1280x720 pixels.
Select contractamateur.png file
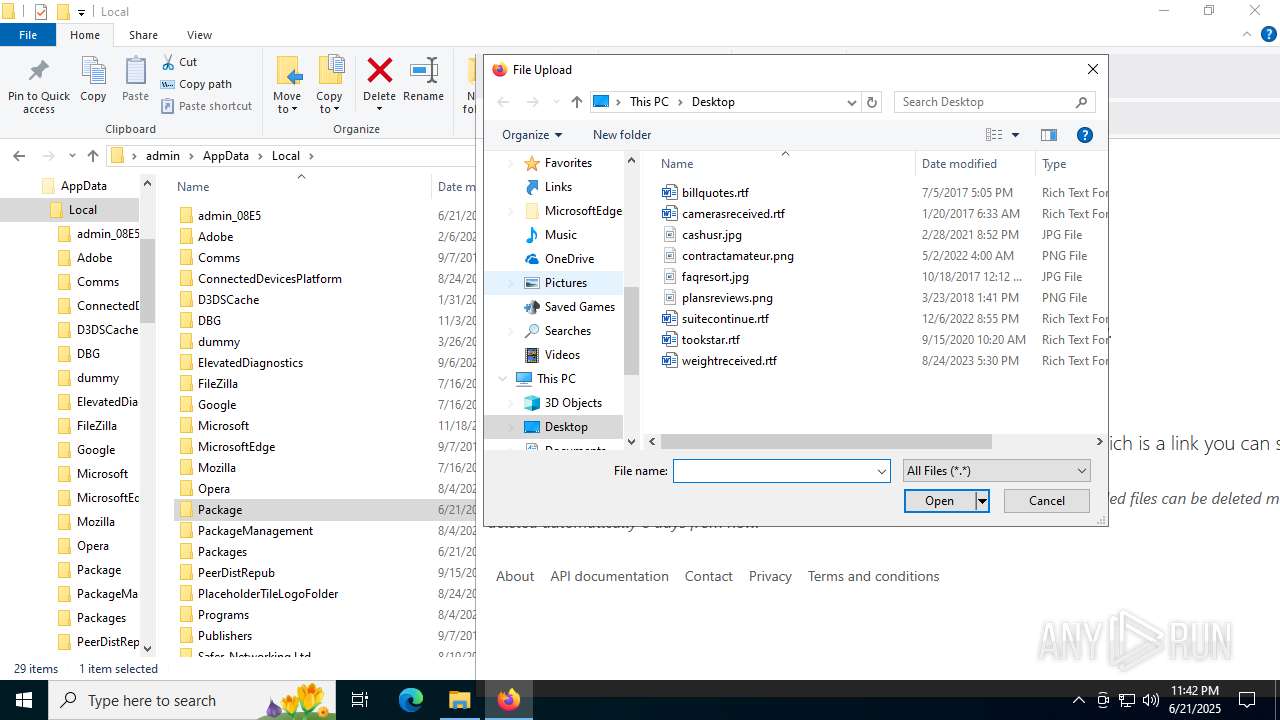pyautogui.click(x=738, y=256)
